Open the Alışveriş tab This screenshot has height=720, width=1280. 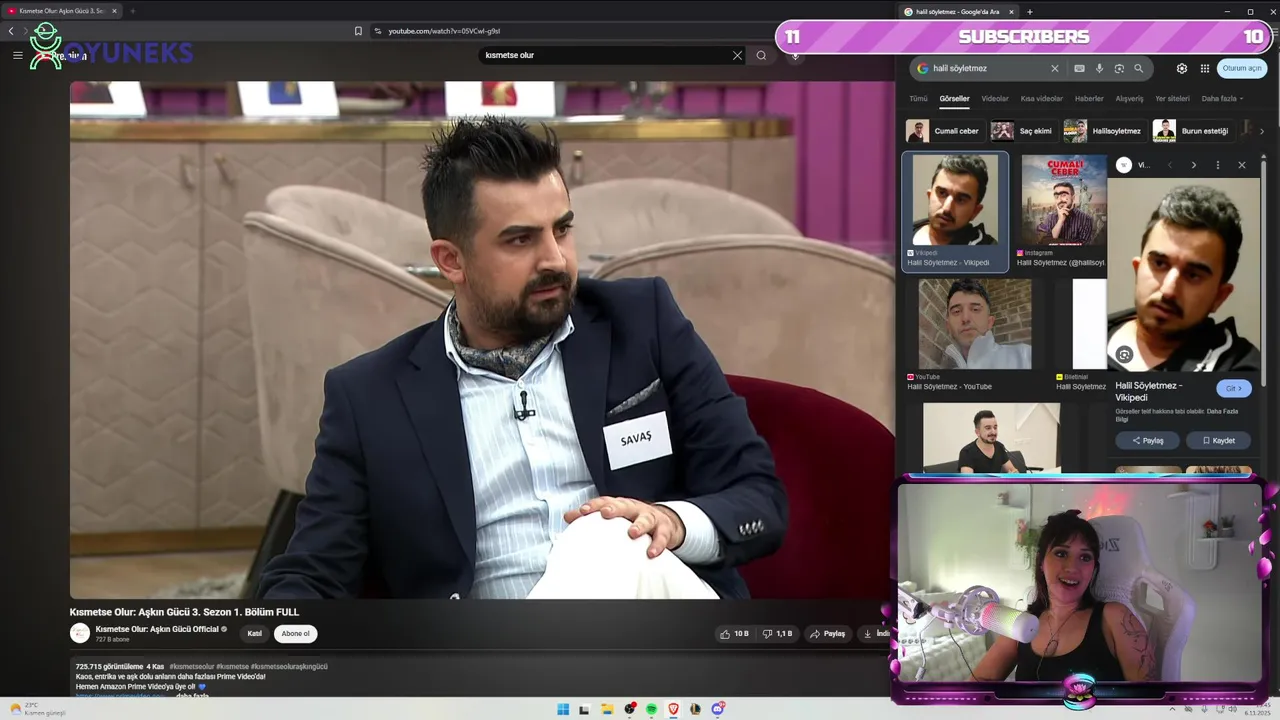coord(1129,99)
